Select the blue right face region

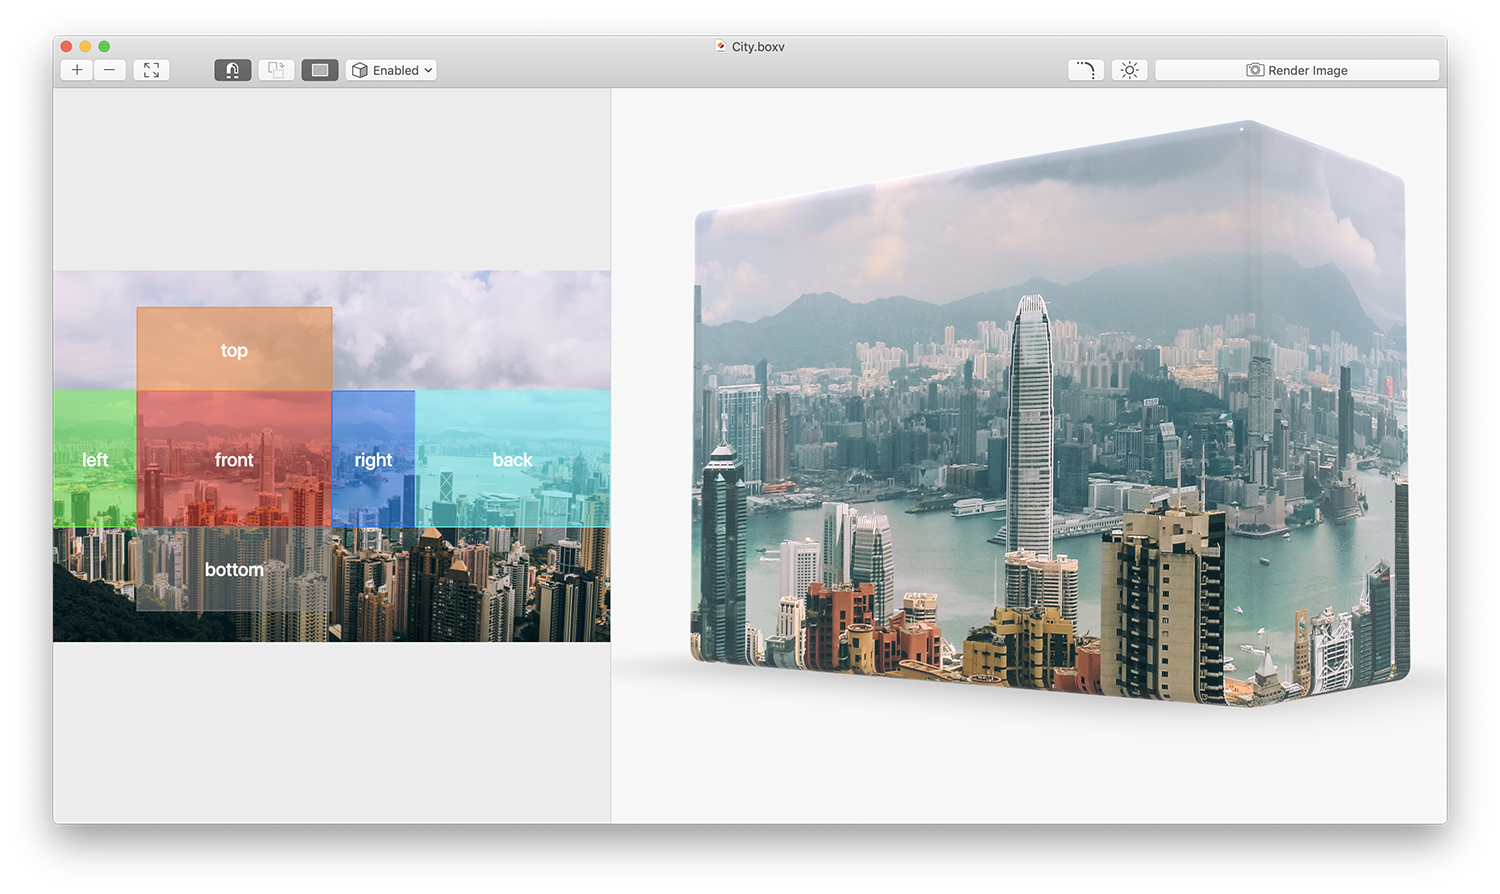[373, 459]
